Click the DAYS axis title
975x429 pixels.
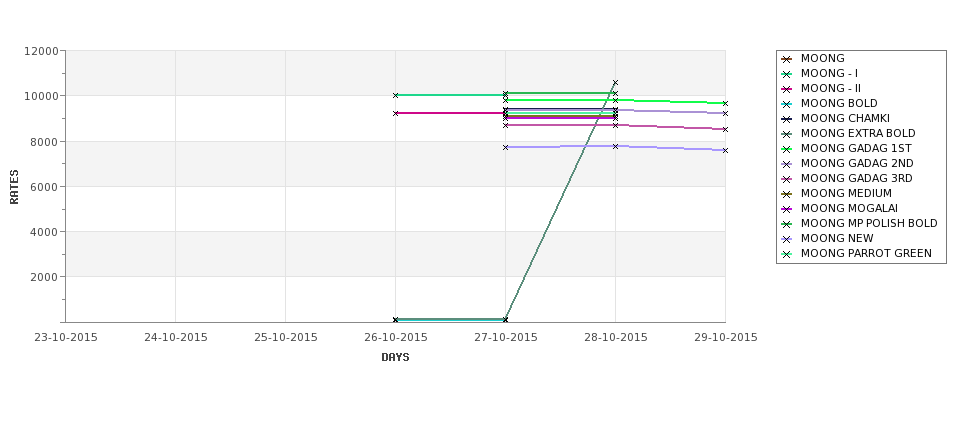395,358
